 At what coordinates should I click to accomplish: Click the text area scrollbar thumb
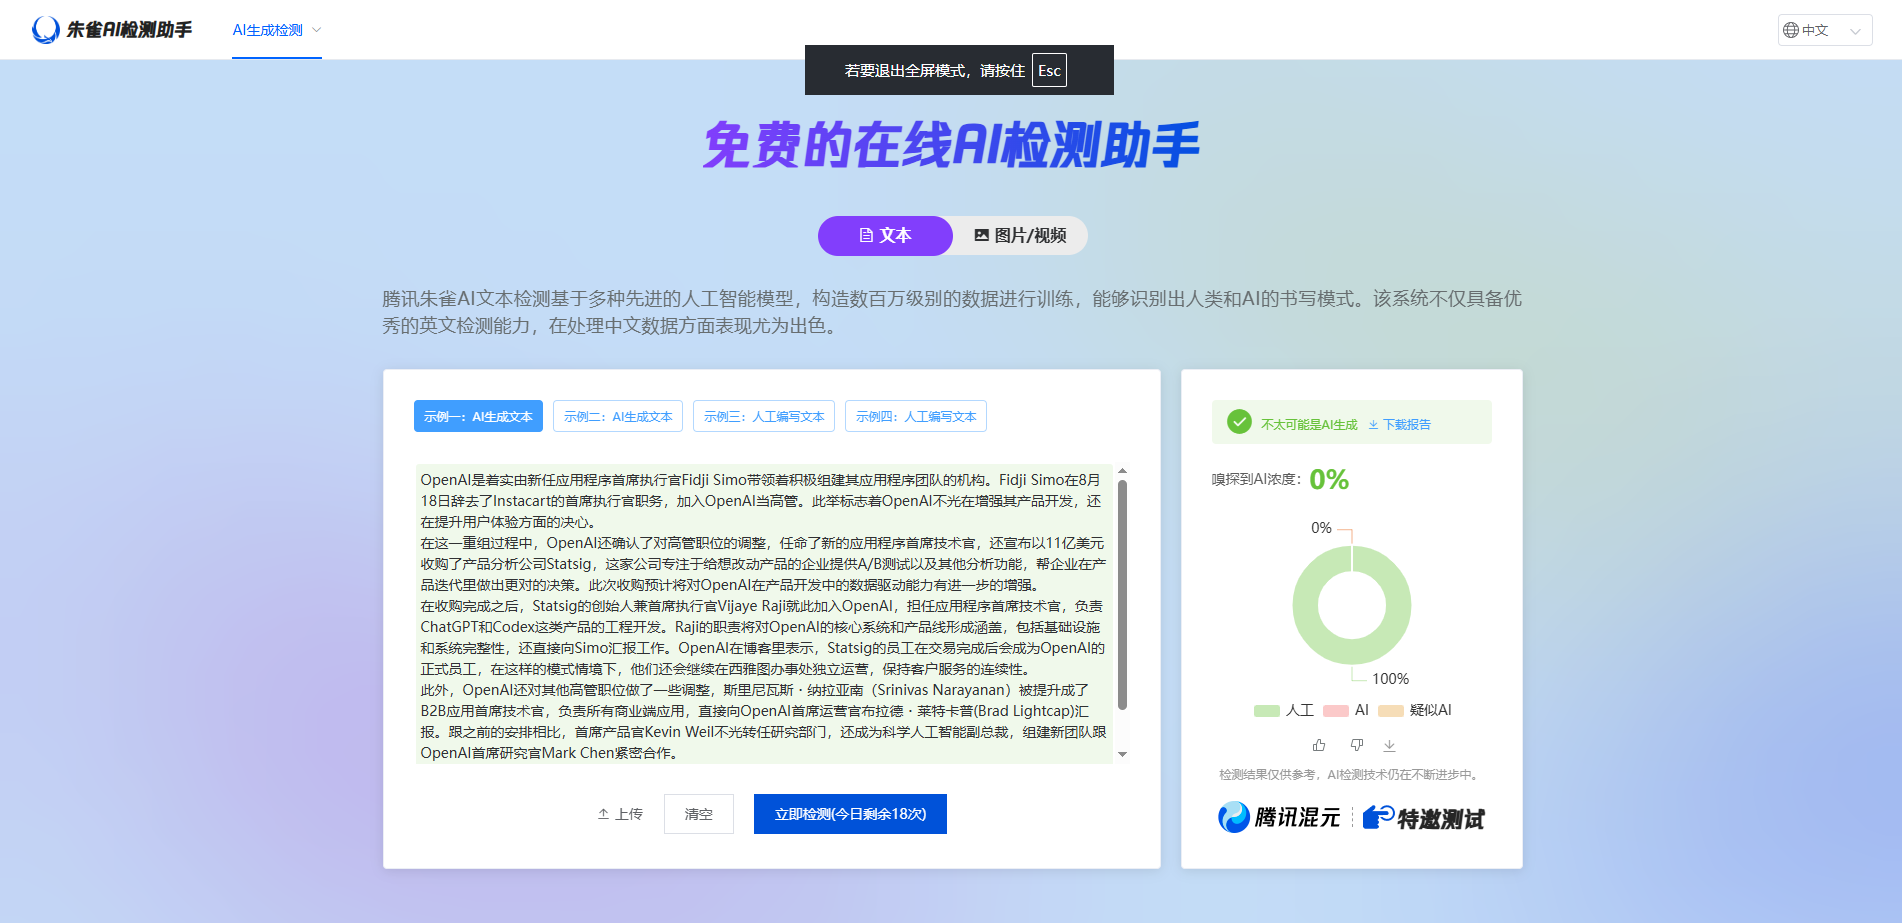1122,595
